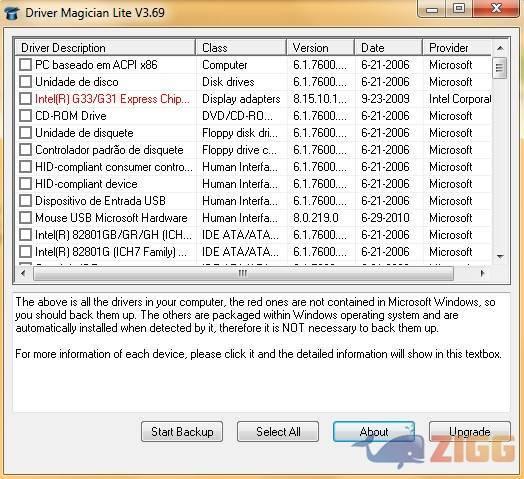Click the horizontal scrollbar right arrow
Screen dimensions: 524x479
(x=482, y=273)
